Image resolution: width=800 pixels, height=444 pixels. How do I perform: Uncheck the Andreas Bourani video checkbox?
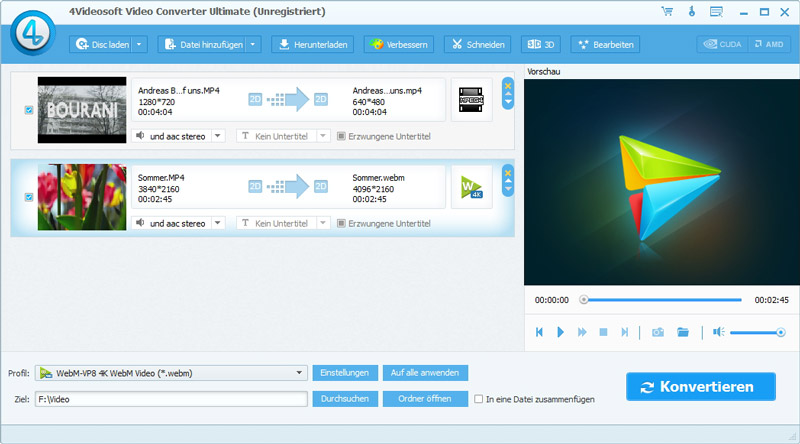pyautogui.click(x=28, y=110)
